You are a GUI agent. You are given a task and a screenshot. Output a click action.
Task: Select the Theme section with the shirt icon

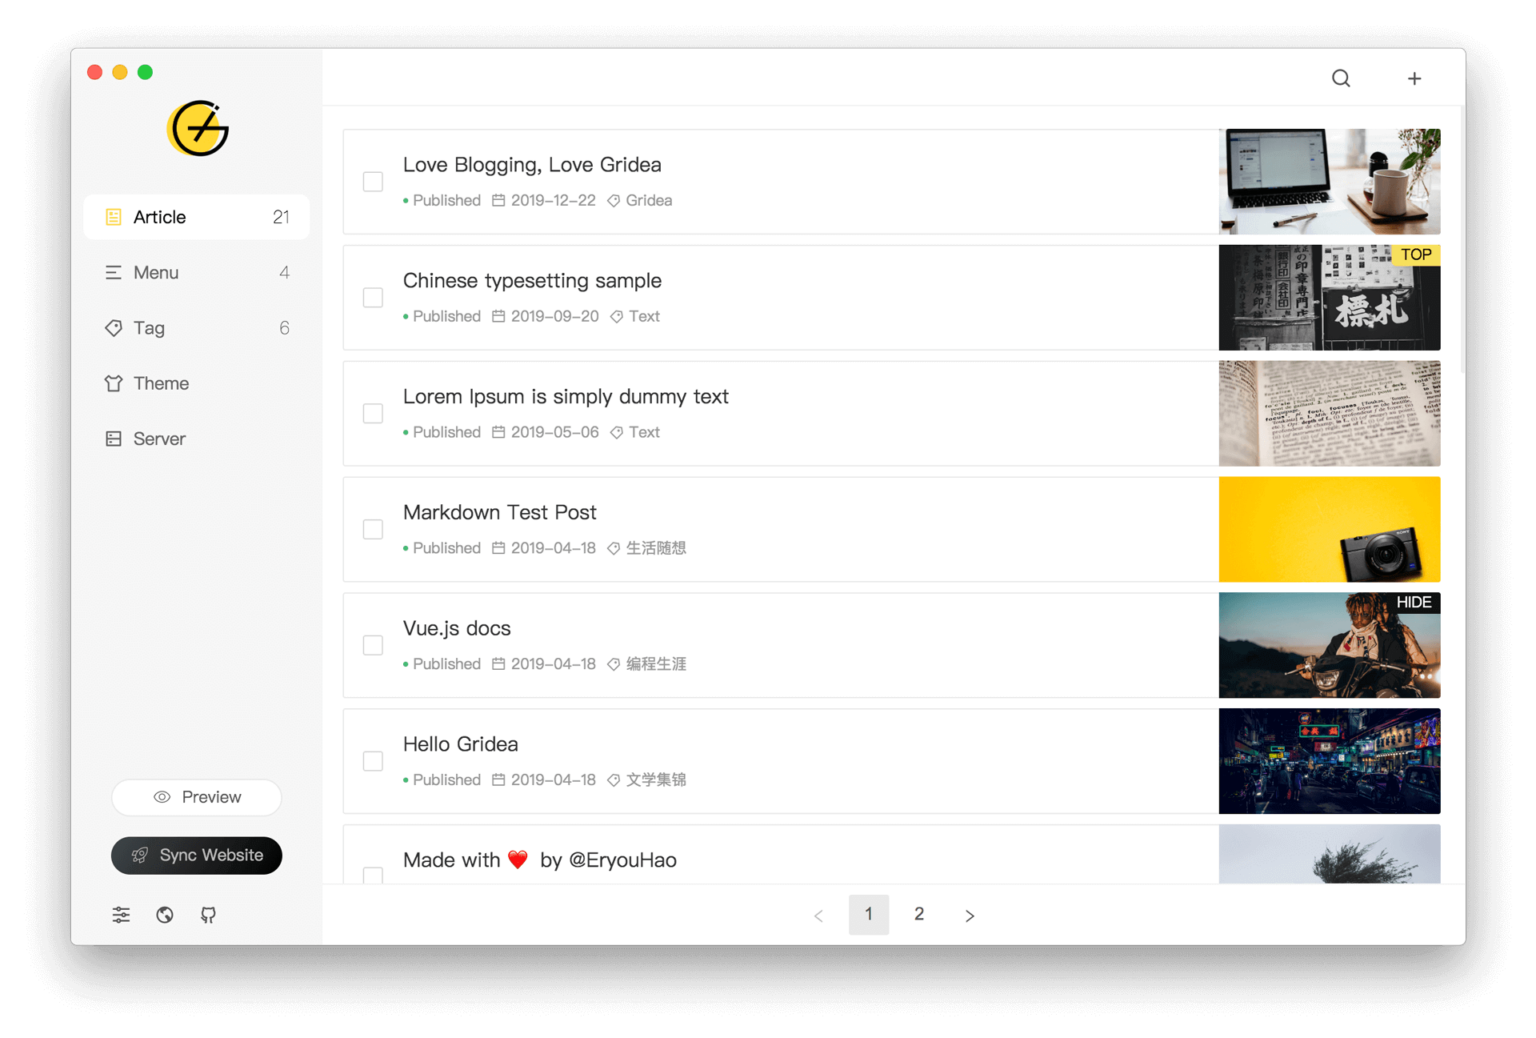point(160,383)
